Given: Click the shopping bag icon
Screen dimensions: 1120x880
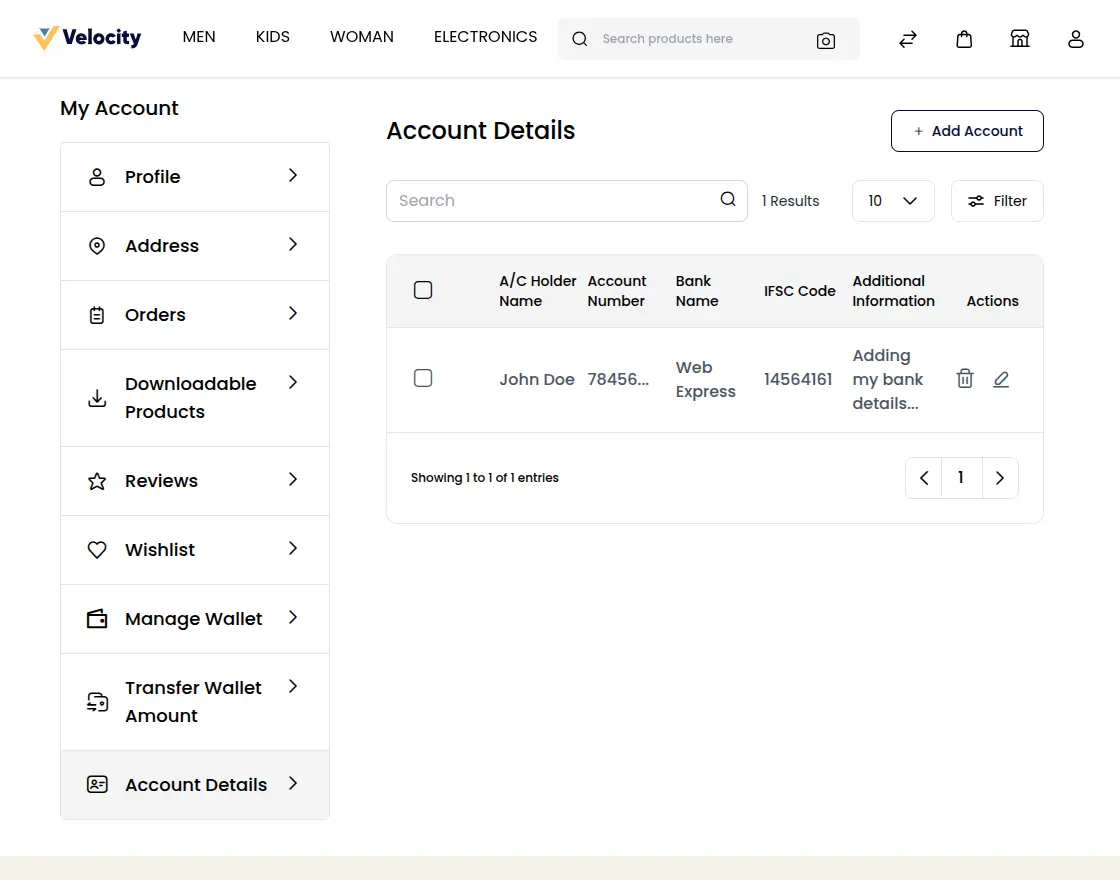Looking at the screenshot, I should 963,38.
